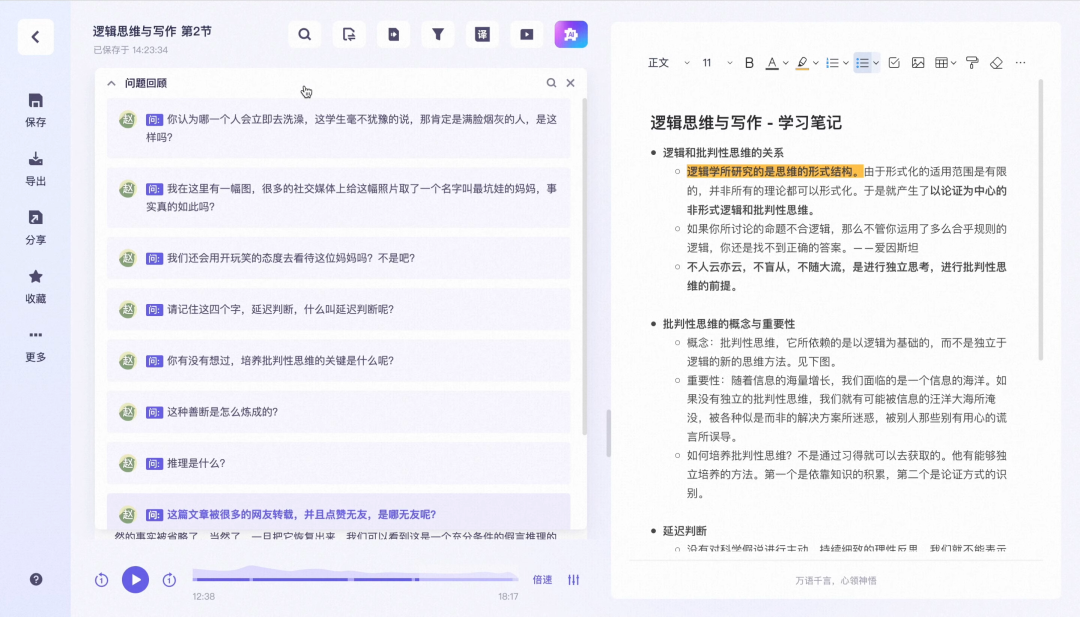Screen dimensions: 1080x617
Task: Toggle bold formatting
Action: coord(749,63)
